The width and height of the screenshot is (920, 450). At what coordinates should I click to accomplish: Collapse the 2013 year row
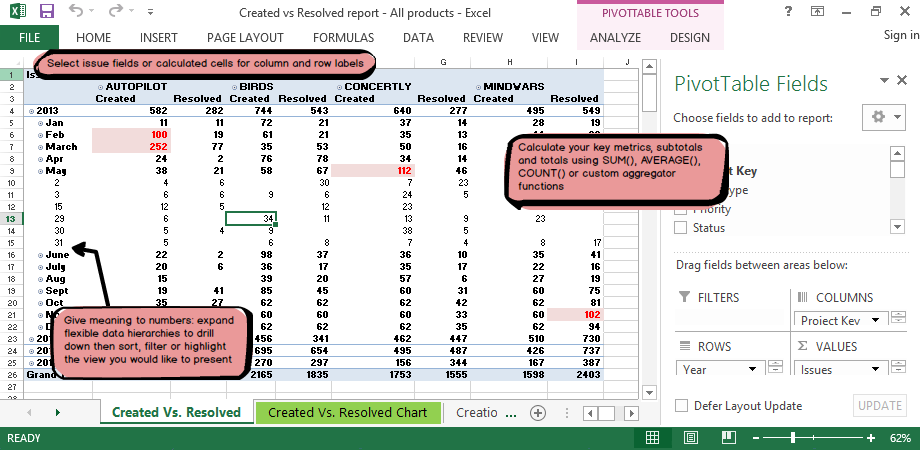[31, 110]
